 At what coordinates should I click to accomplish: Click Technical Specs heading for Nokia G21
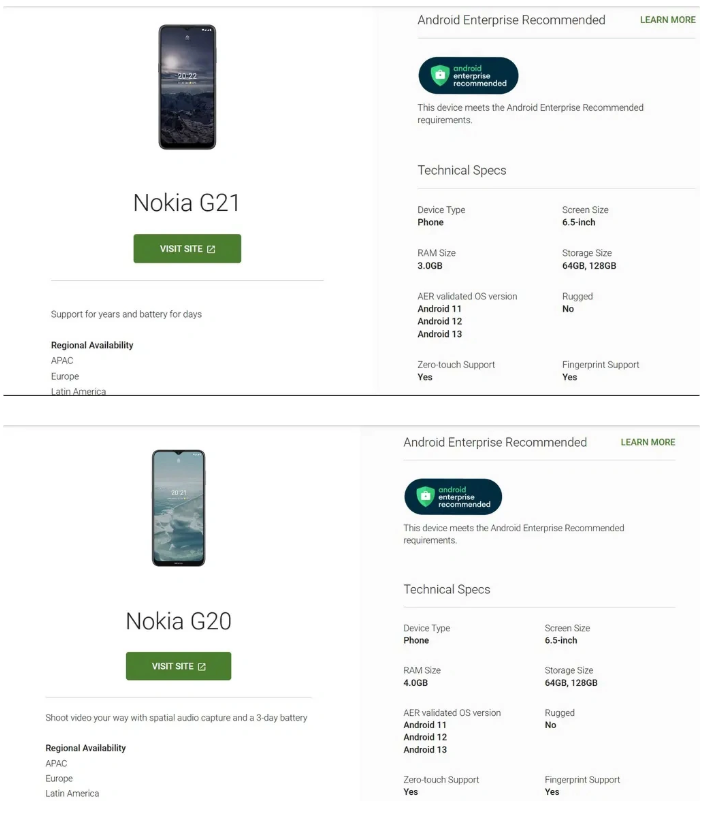click(x=461, y=171)
